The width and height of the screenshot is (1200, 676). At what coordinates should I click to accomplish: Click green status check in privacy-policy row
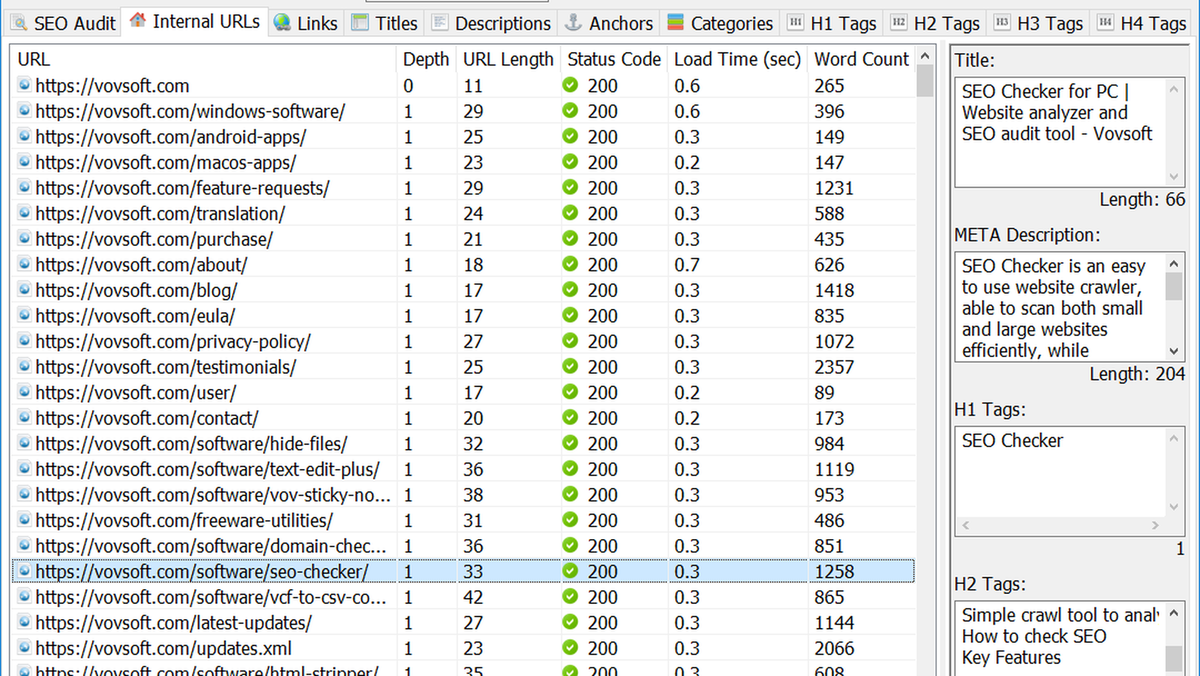571,341
